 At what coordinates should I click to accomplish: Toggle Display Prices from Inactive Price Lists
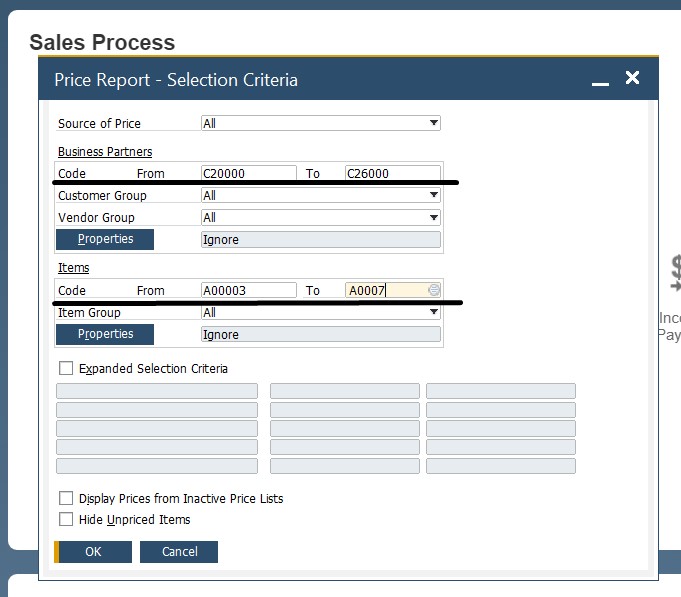click(x=66, y=498)
